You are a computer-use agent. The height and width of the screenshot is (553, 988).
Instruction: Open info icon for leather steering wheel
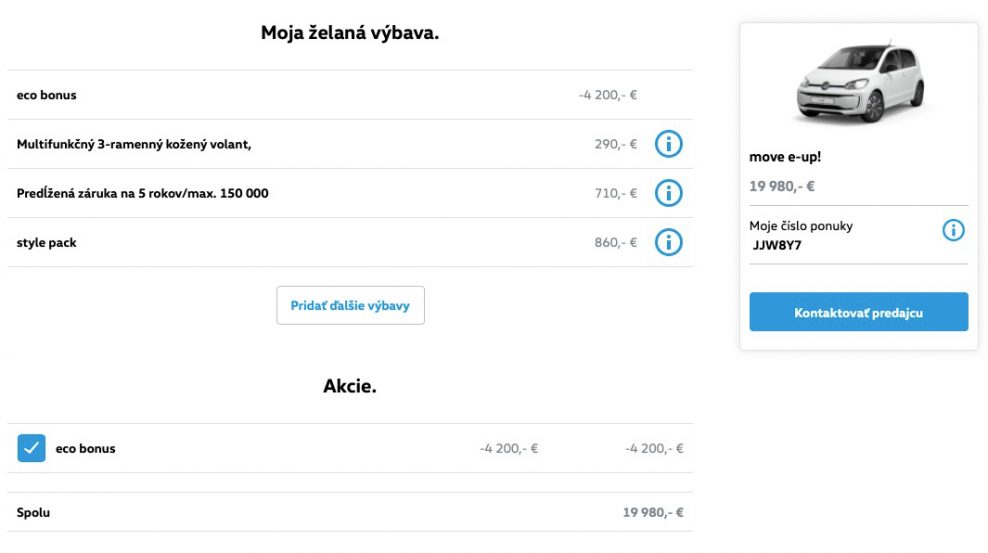(x=669, y=144)
